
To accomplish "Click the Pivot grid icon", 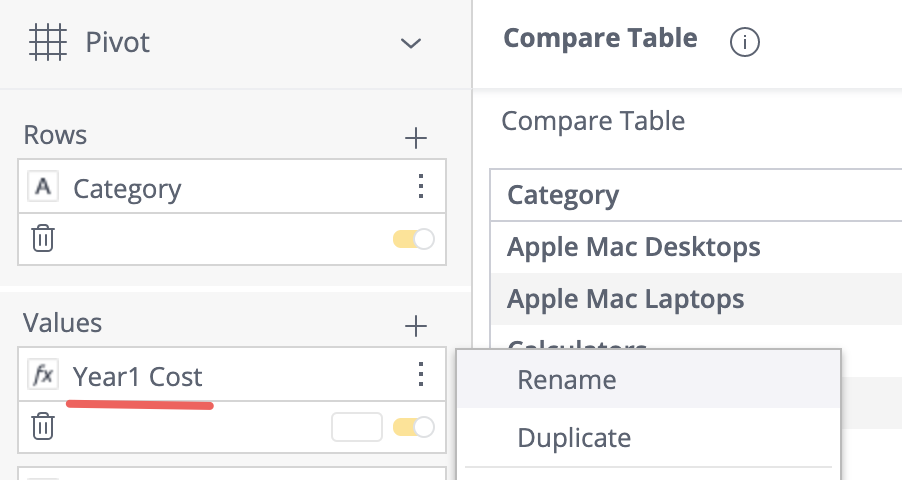I will [48, 42].
